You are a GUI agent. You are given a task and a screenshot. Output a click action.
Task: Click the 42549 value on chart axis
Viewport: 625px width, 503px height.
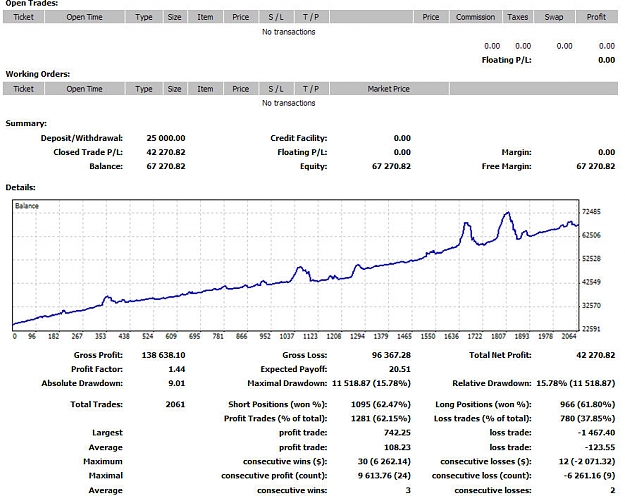coord(591,282)
